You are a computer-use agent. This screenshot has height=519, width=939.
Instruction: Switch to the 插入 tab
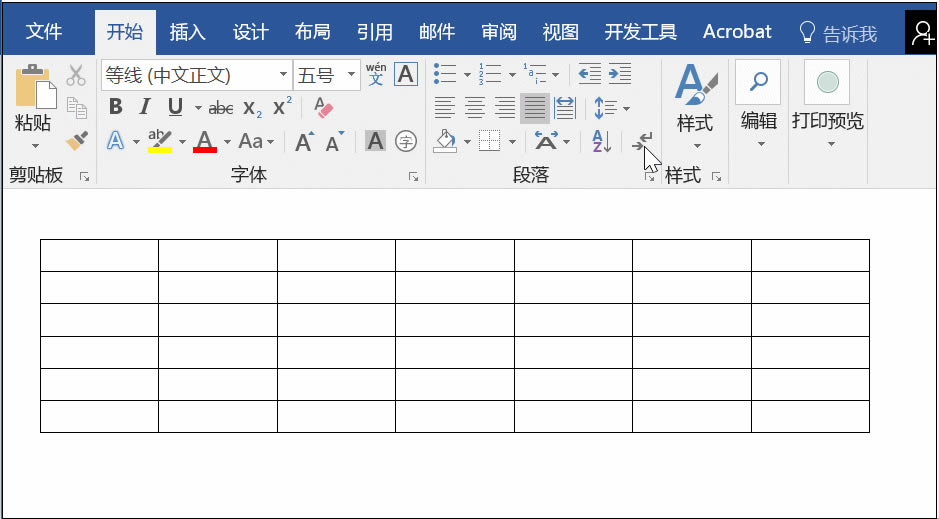187,32
